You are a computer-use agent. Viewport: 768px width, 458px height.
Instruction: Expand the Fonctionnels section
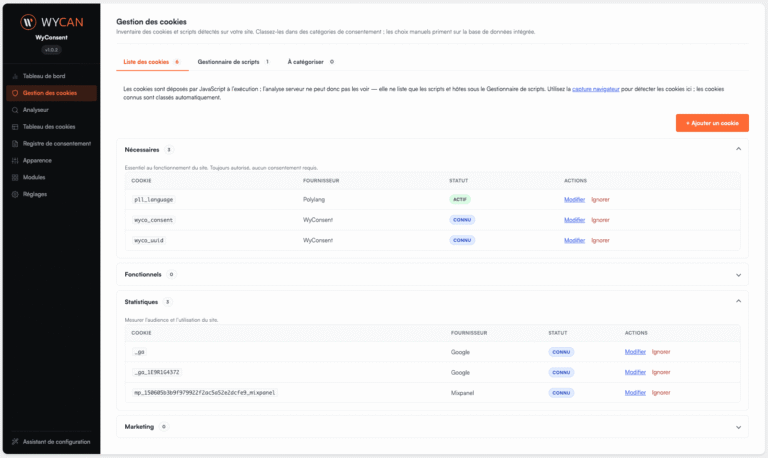738,275
